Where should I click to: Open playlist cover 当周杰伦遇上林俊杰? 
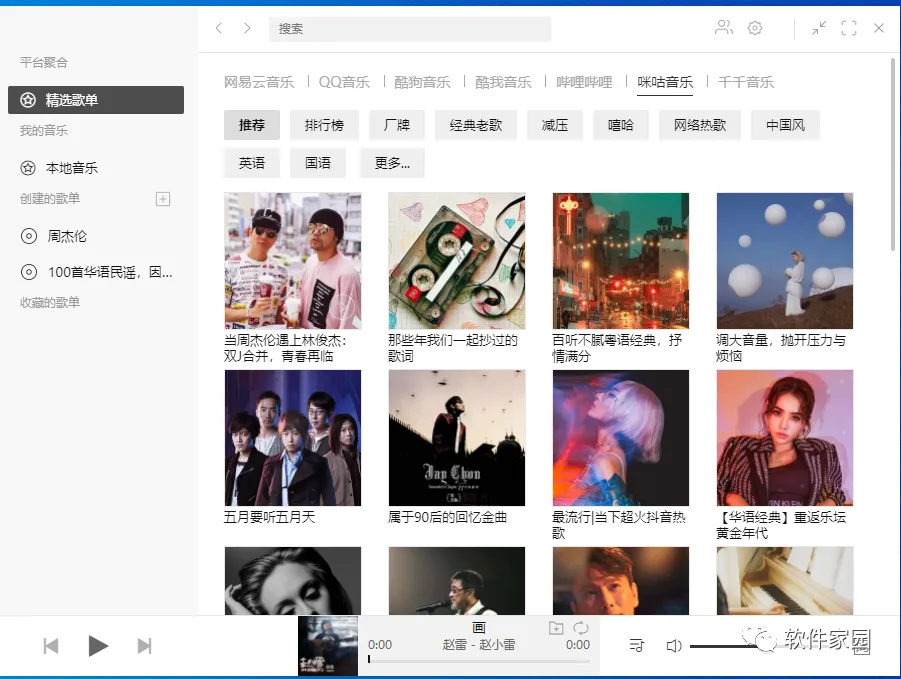coord(293,261)
